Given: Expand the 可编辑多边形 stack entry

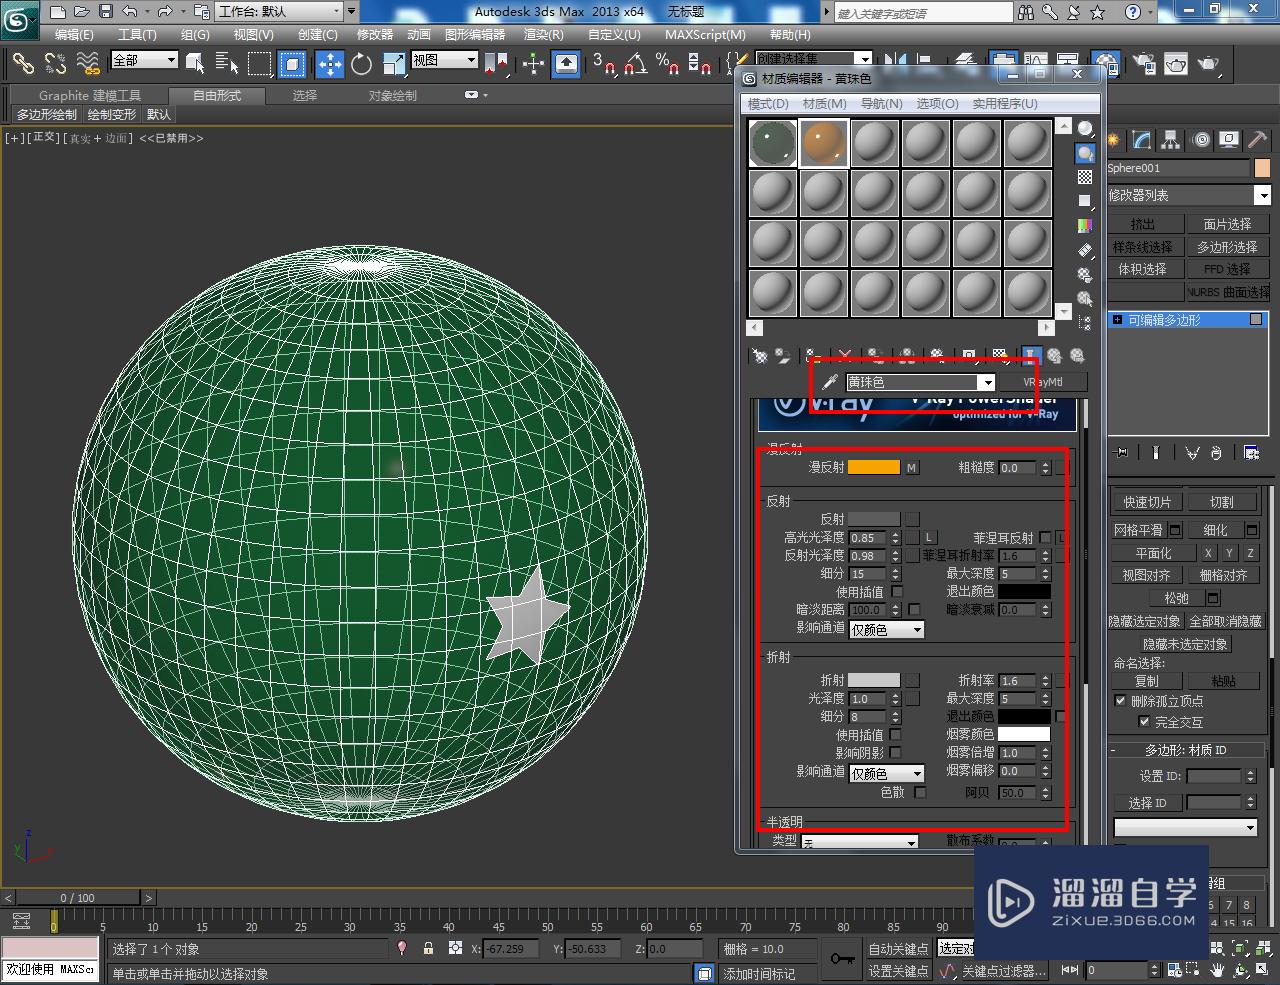Looking at the screenshot, I should (1118, 320).
